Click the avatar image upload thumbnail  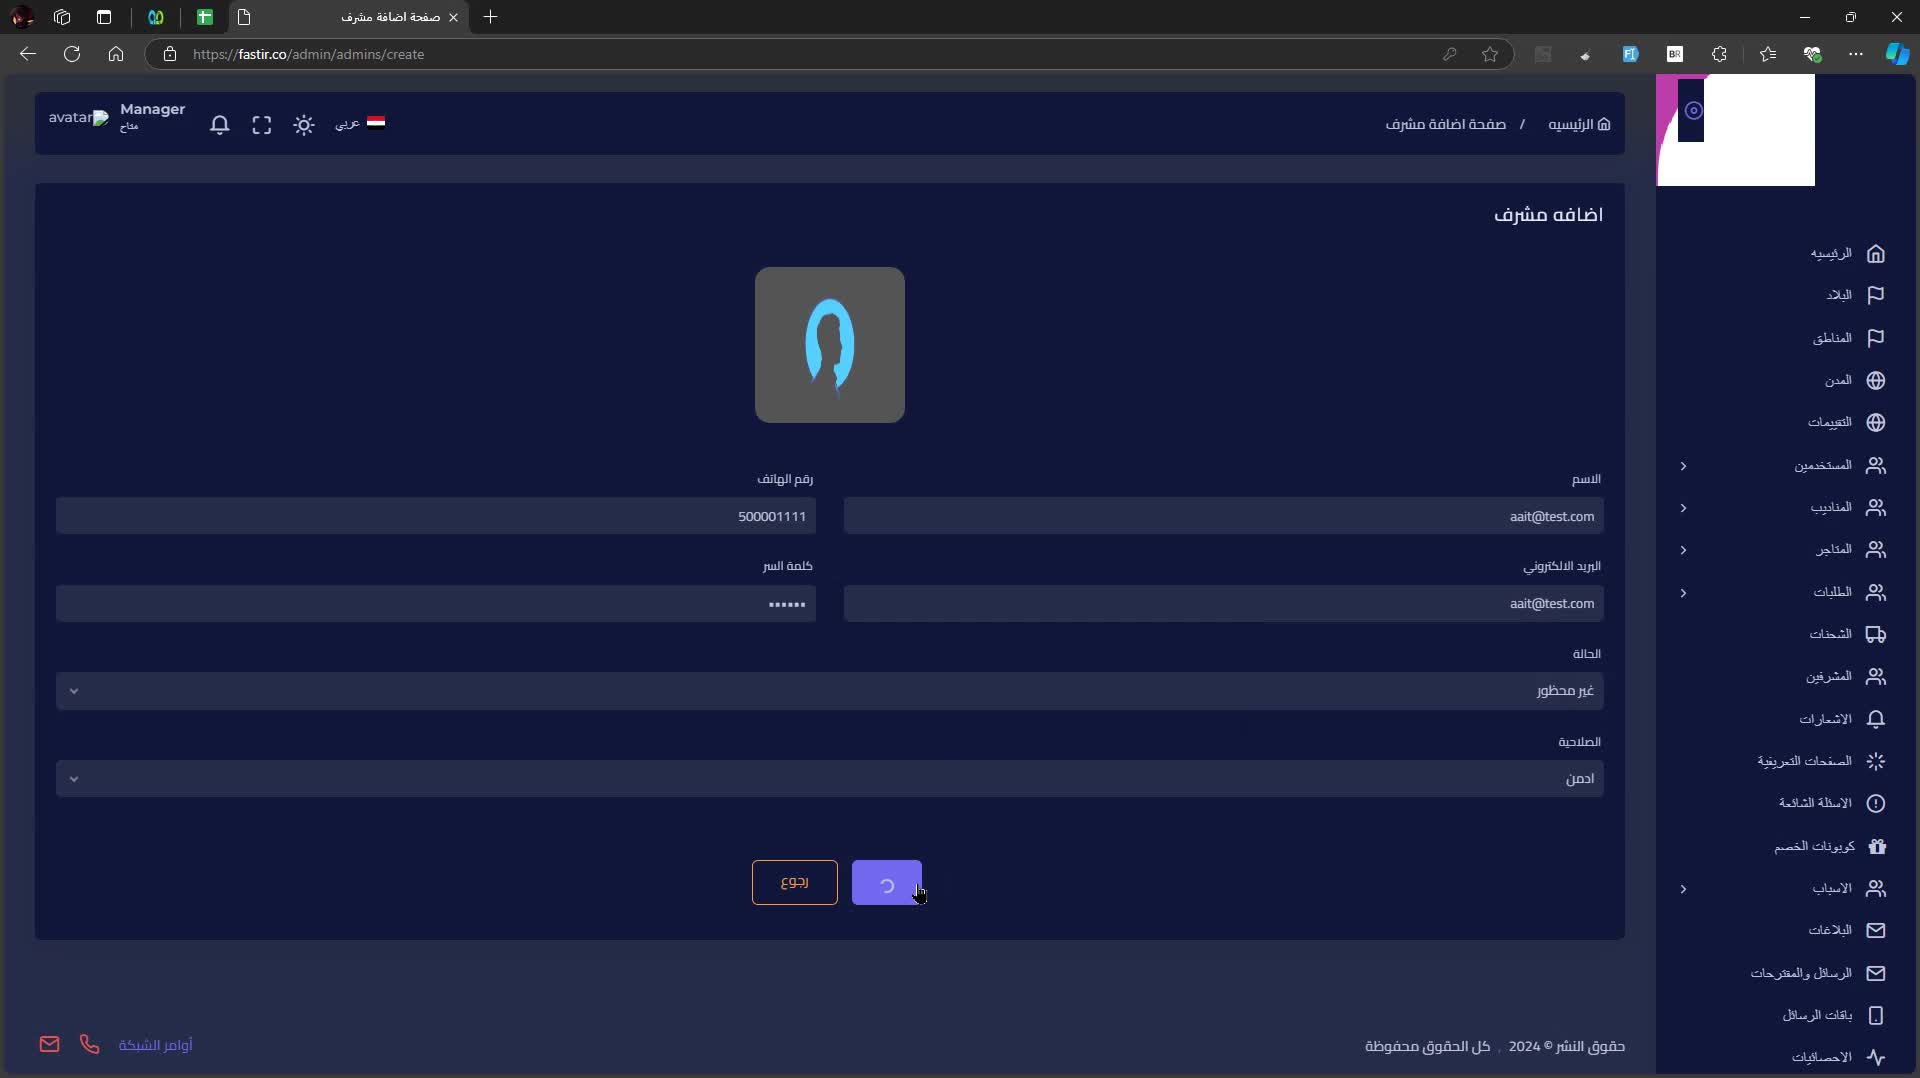click(x=829, y=345)
